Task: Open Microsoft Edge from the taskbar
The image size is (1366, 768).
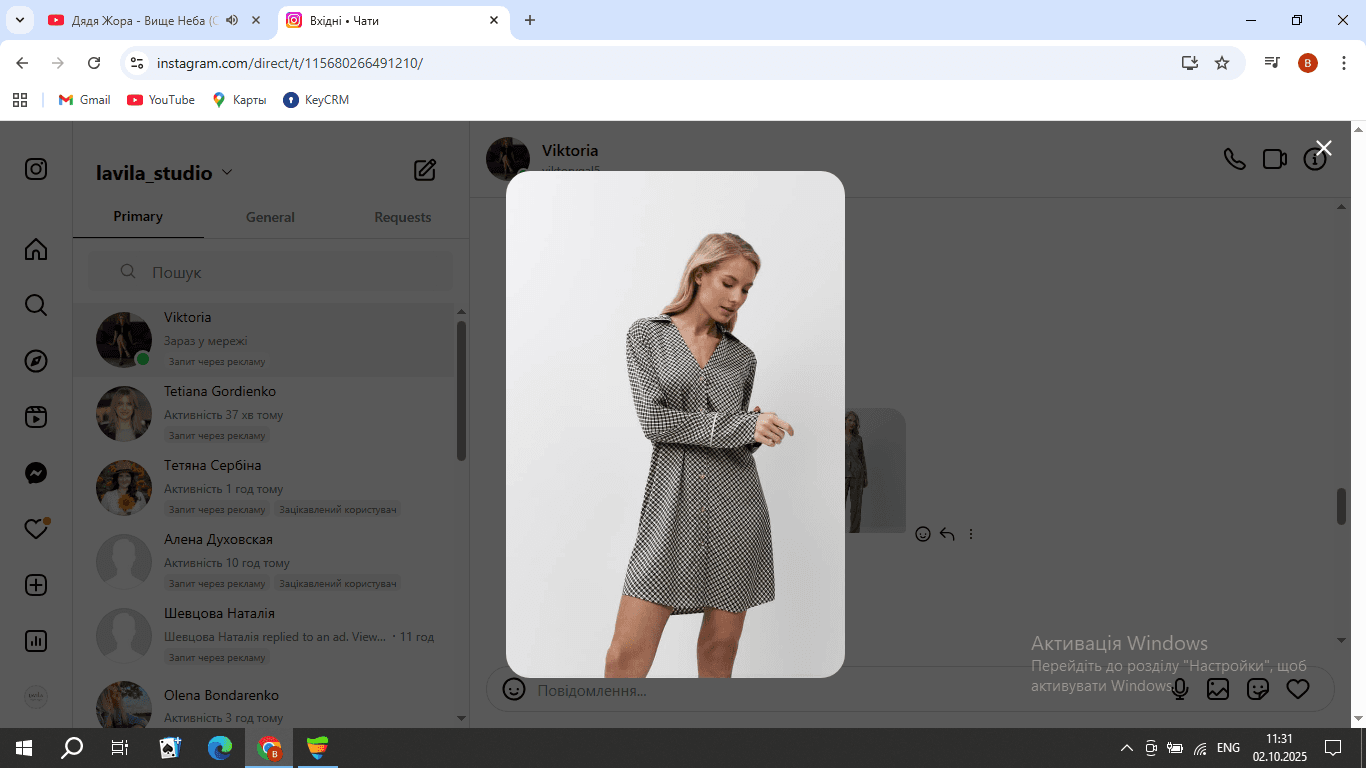Action: tap(220, 747)
